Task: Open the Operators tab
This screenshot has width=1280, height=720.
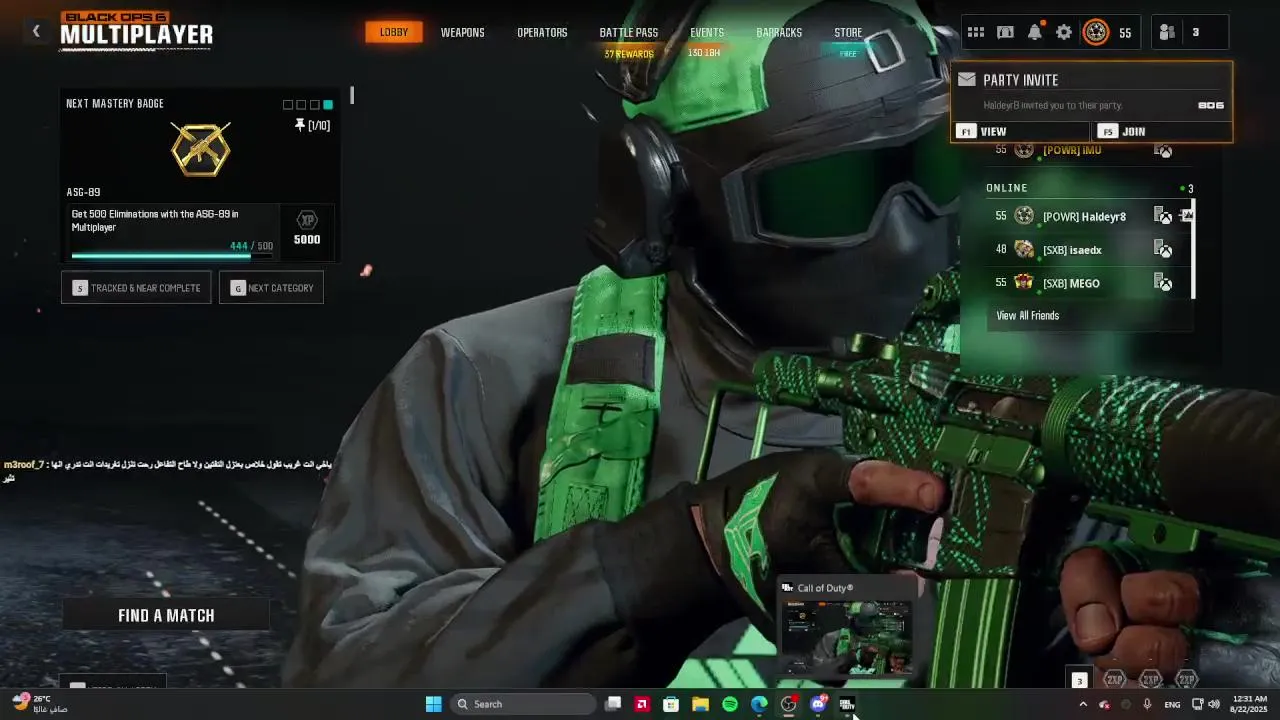Action: tap(542, 32)
